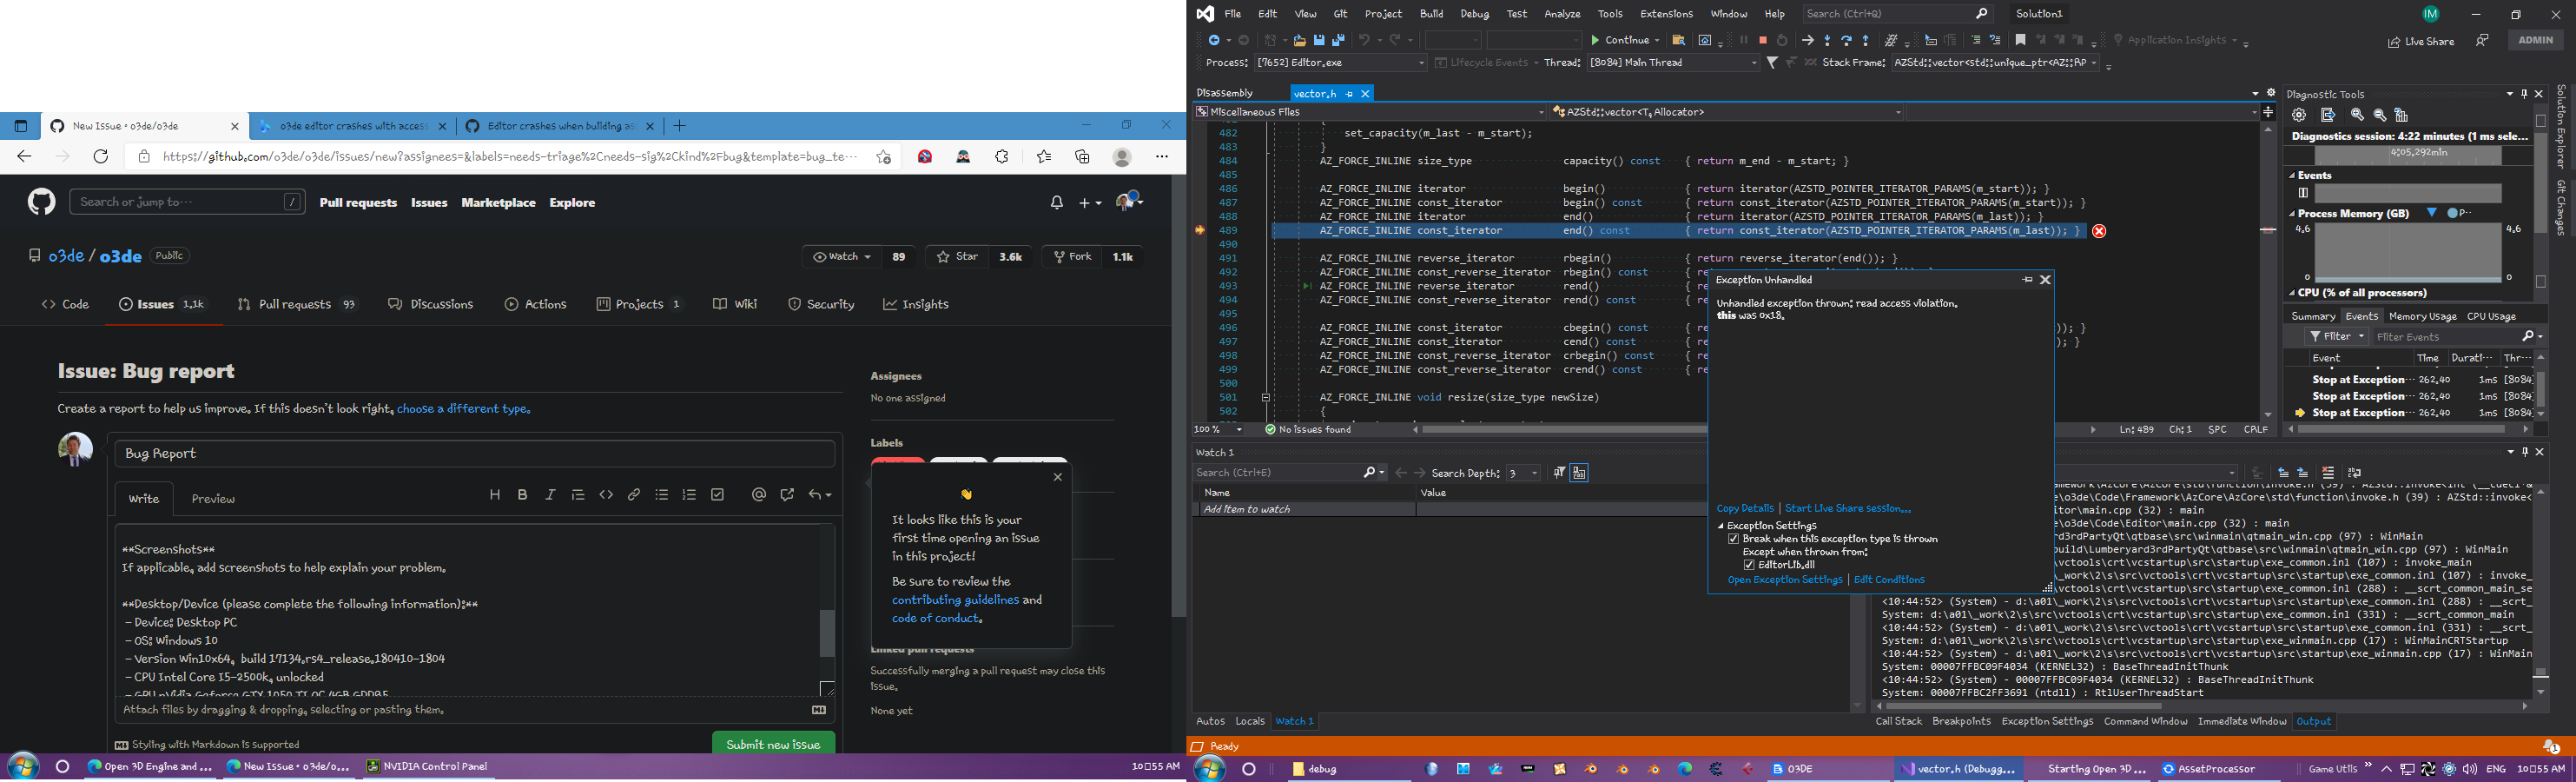Click the Italic icon in GitHub editor
This screenshot has height=782, width=2576.
(550, 495)
